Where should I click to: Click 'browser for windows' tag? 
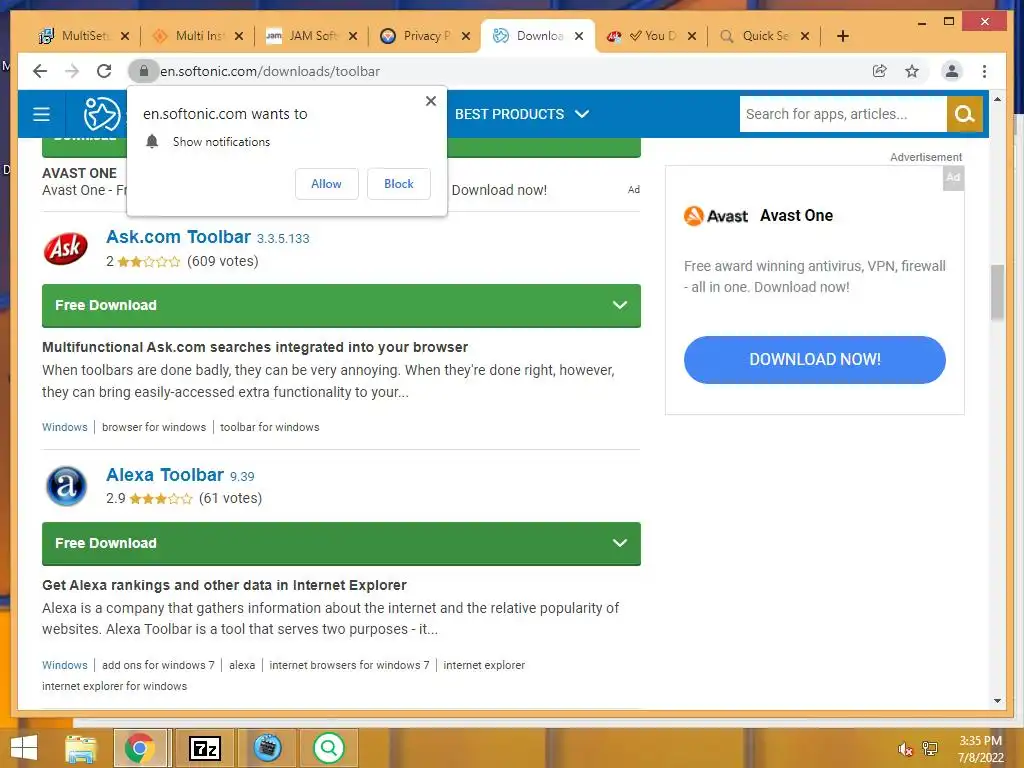153,427
